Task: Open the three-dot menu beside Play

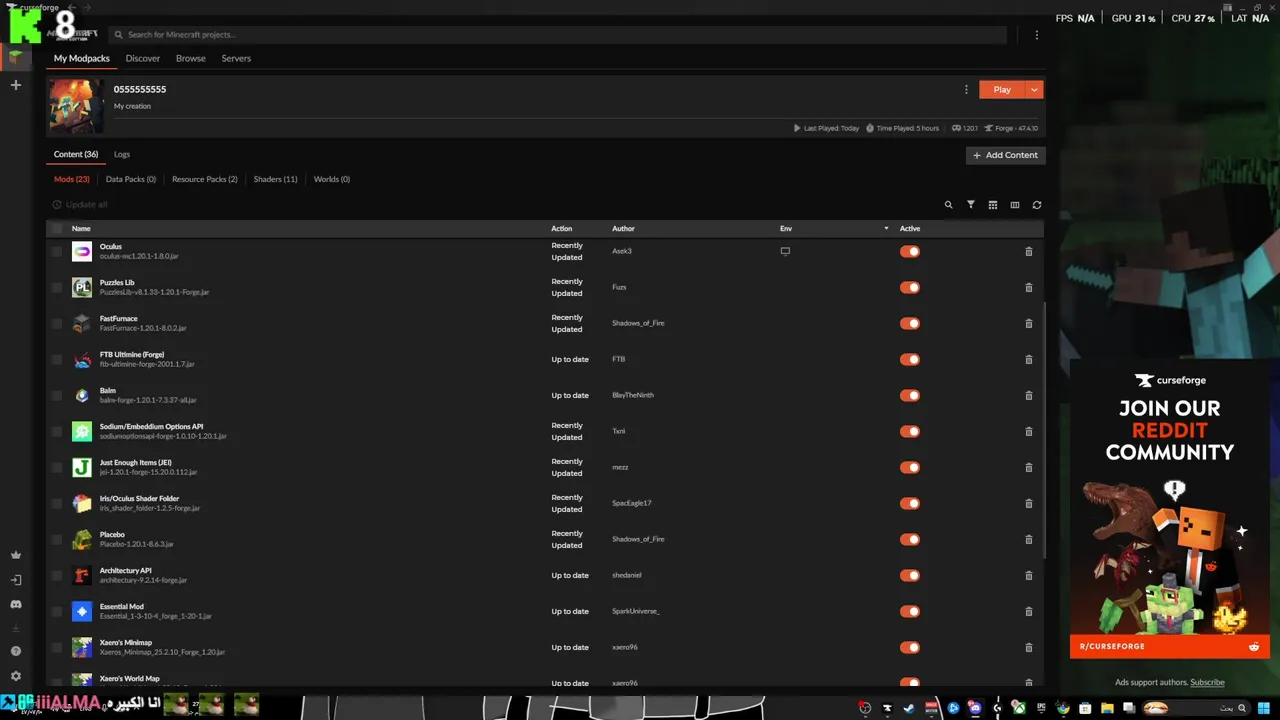Action: [966, 89]
